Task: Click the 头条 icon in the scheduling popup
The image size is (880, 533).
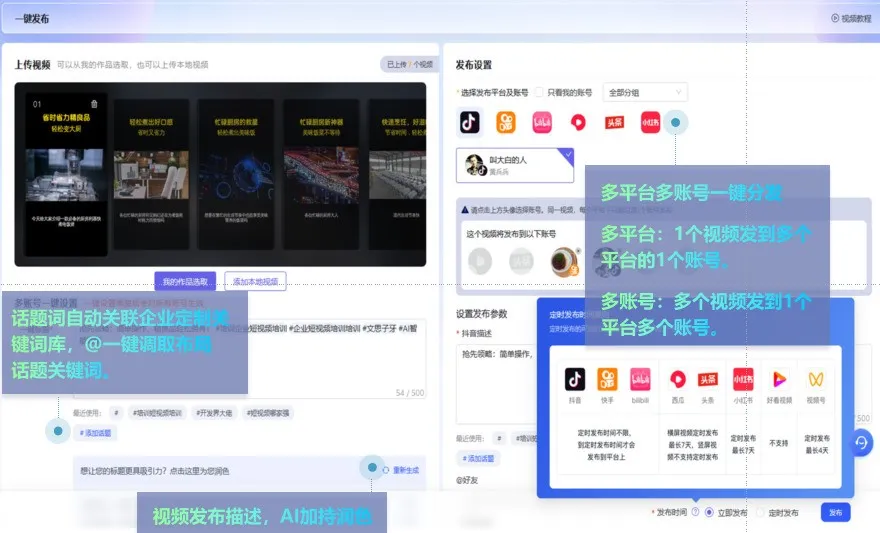Action: (x=708, y=379)
